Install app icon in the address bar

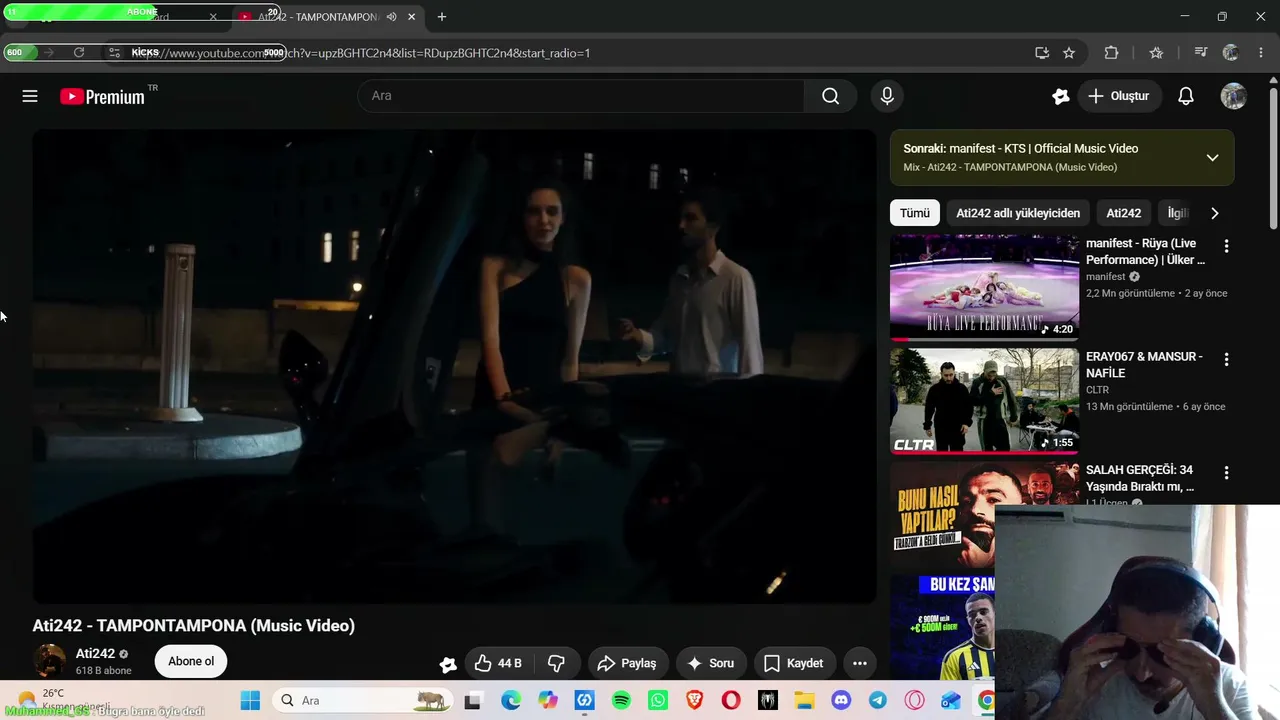(1042, 53)
